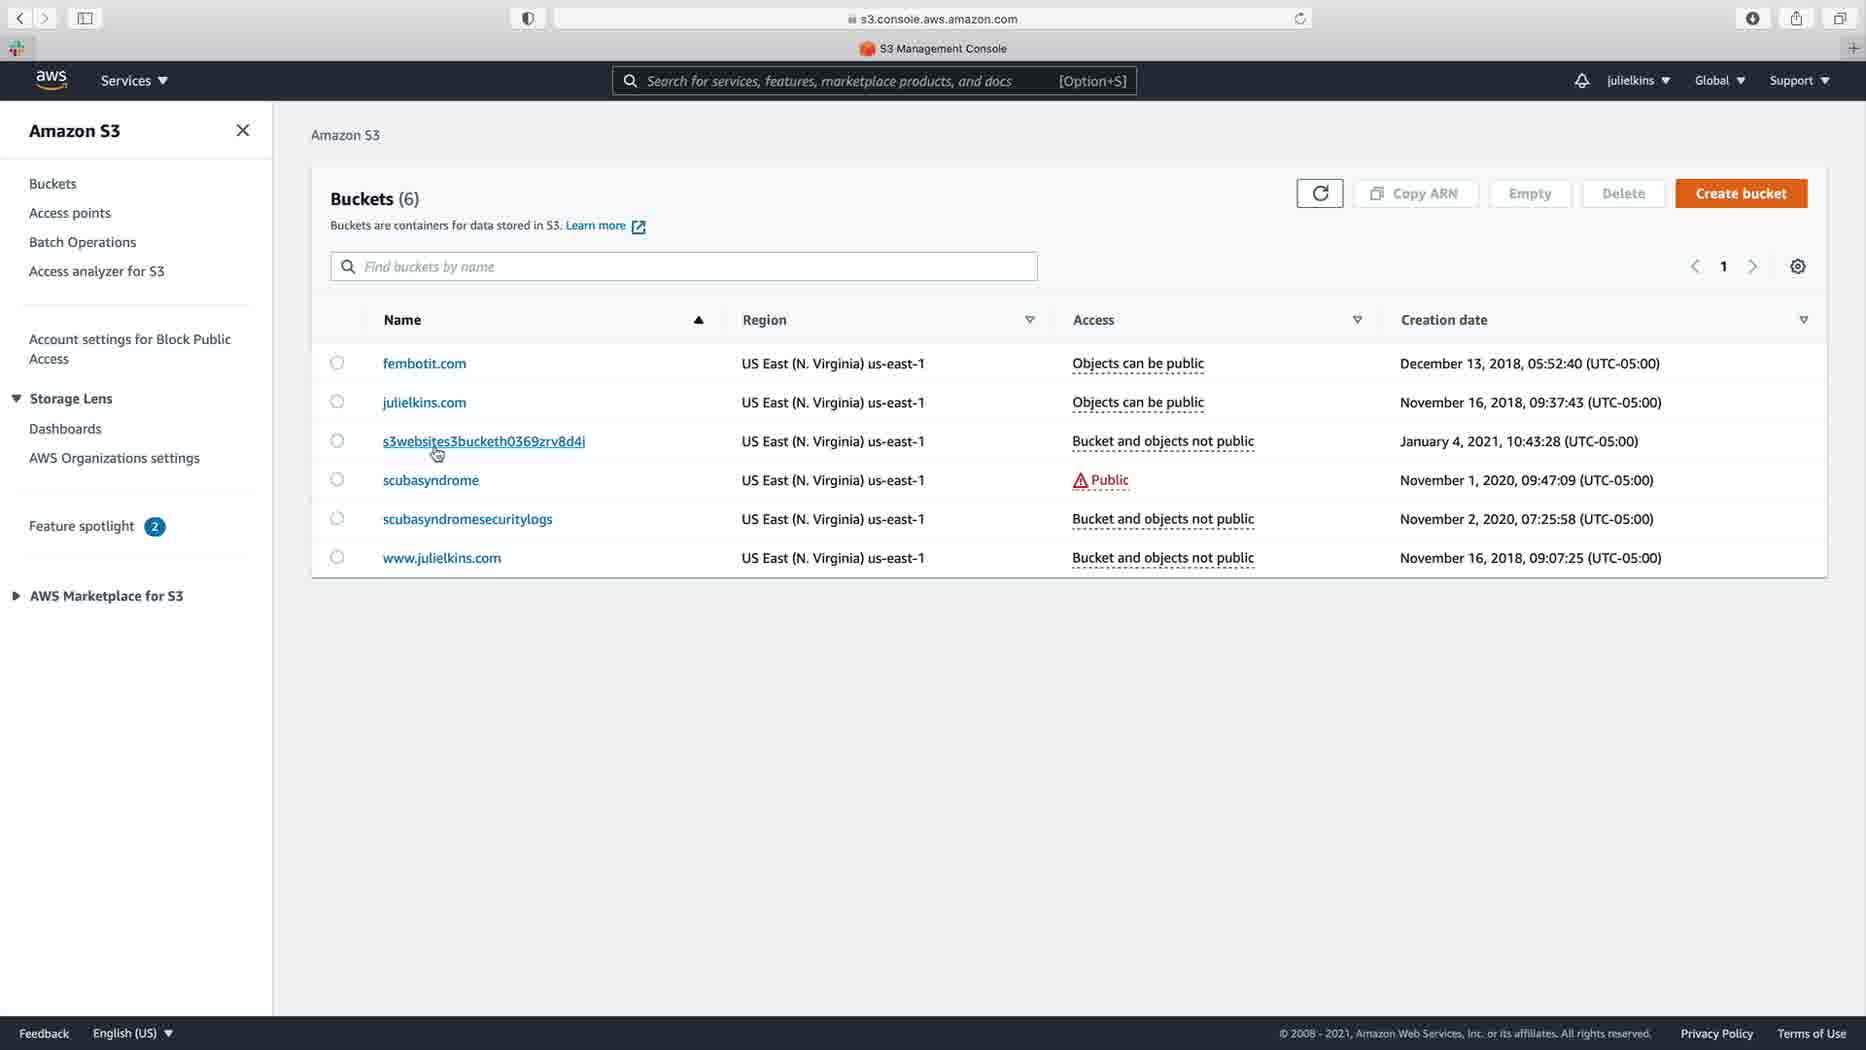Open the Privacy Policy footer link
Screen dimensions: 1866x1050
point(1716,1033)
